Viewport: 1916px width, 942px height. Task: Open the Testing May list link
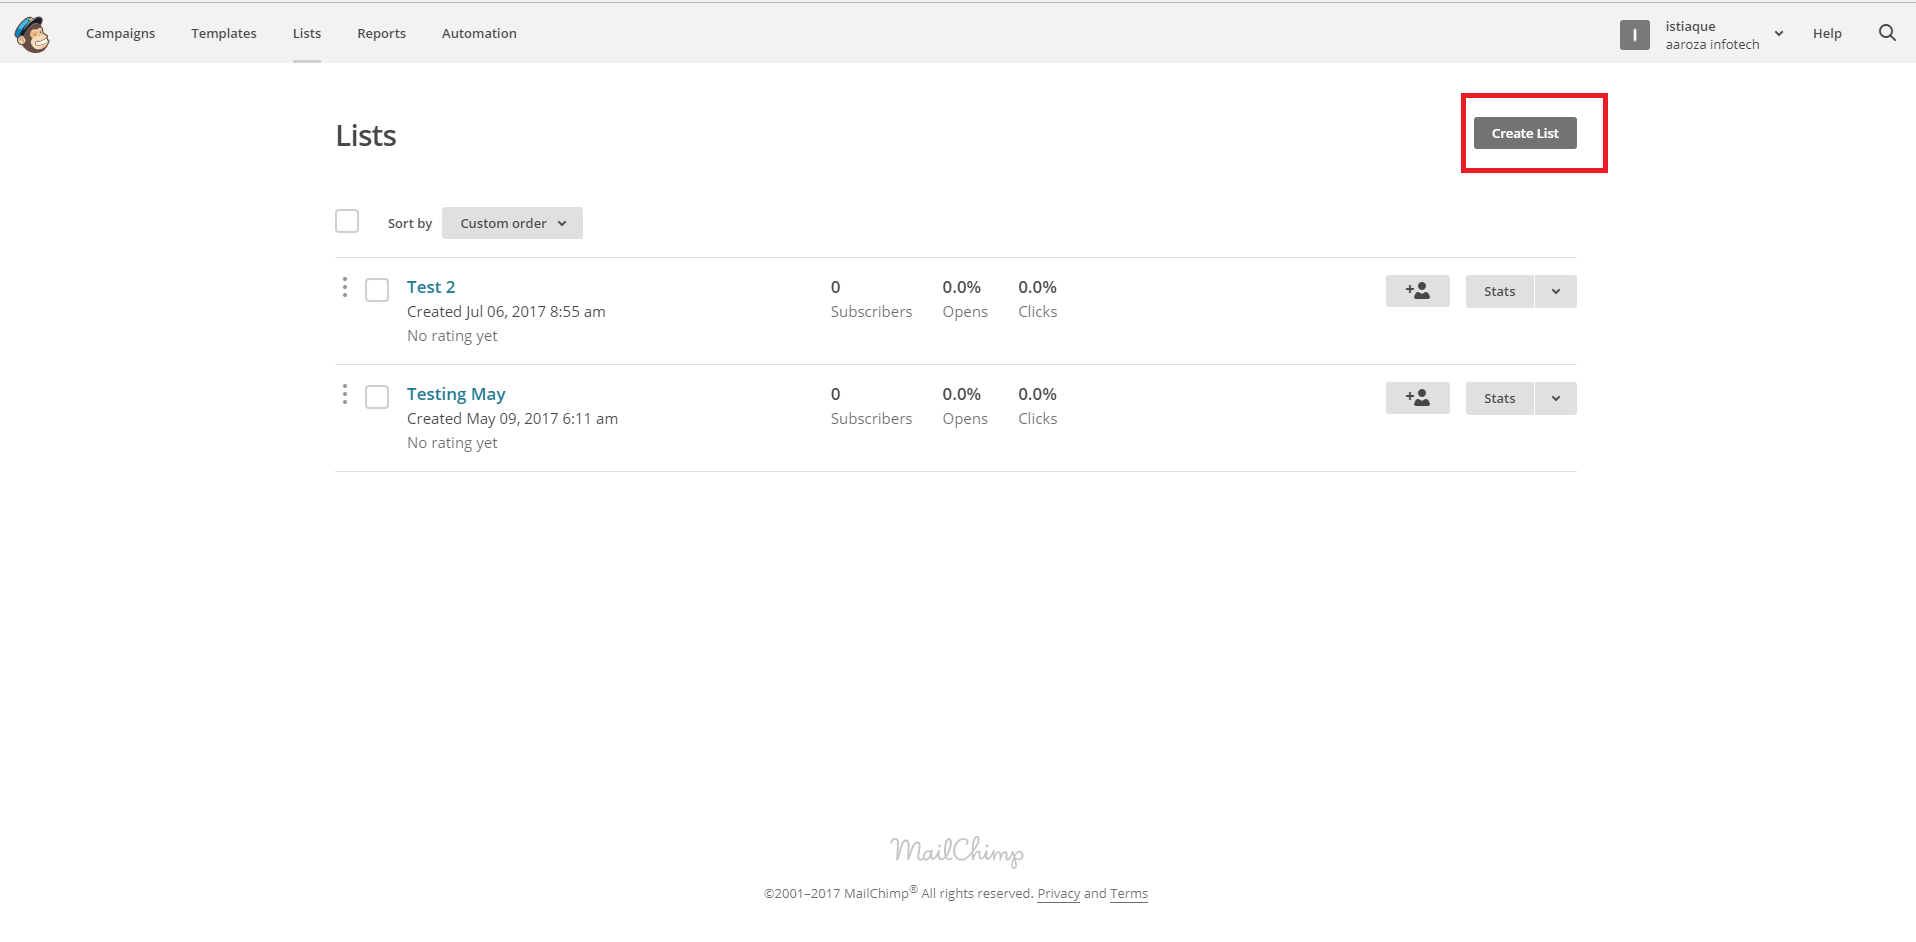tap(456, 394)
